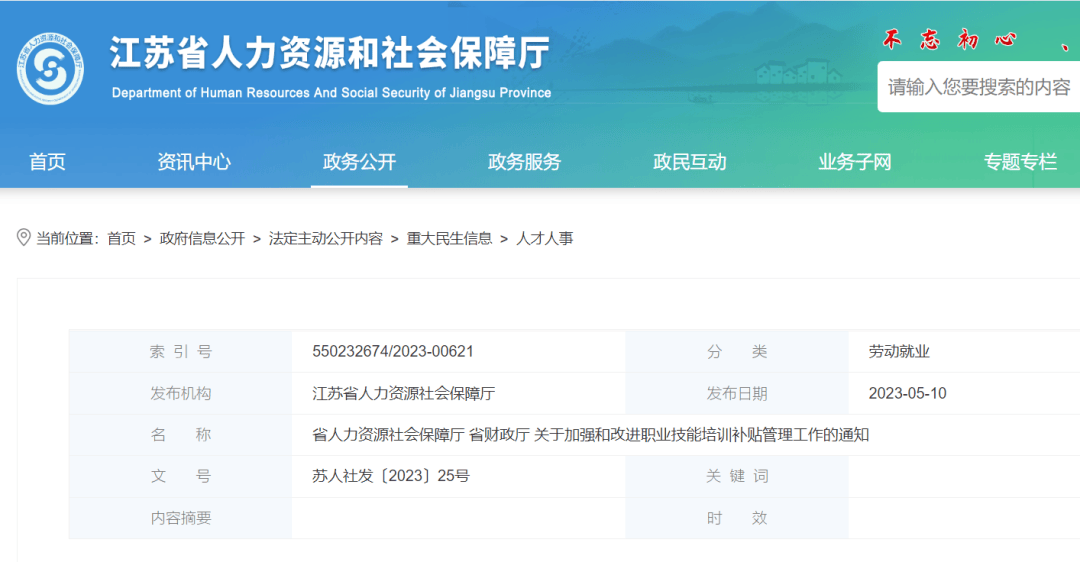The height and width of the screenshot is (562, 1080).
Task: Click the location pin icon beside 当前位置
Action: pyautogui.click(x=23, y=238)
